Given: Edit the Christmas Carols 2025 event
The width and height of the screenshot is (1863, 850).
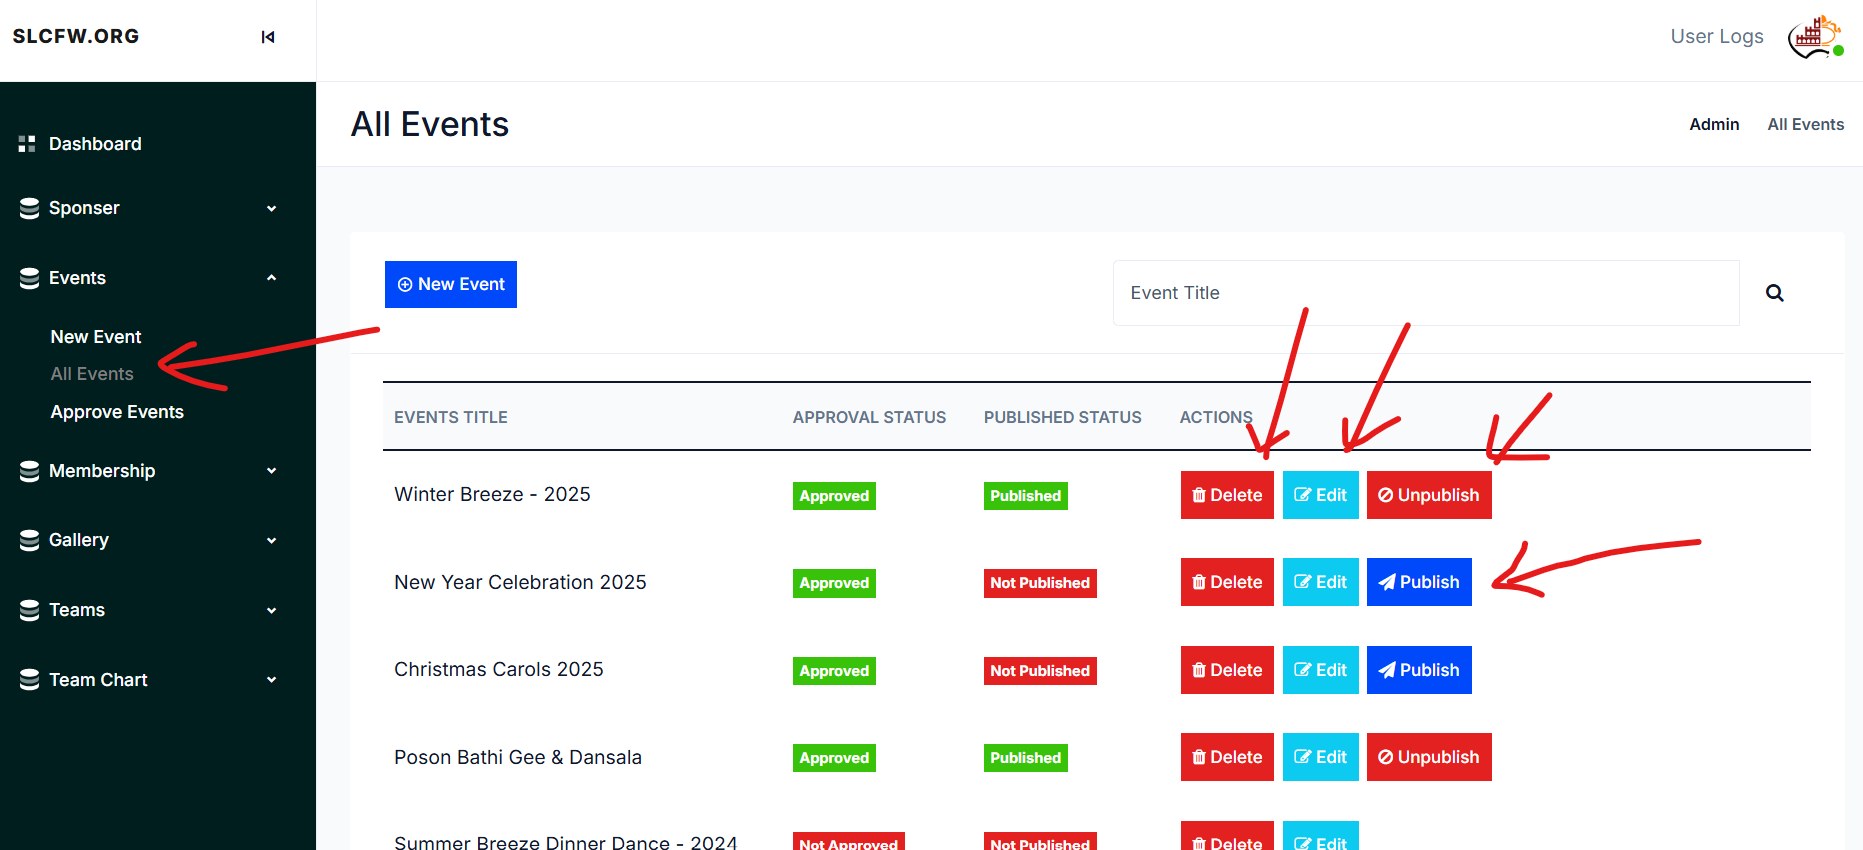Looking at the screenshot, I should [x=1320, y=670].
